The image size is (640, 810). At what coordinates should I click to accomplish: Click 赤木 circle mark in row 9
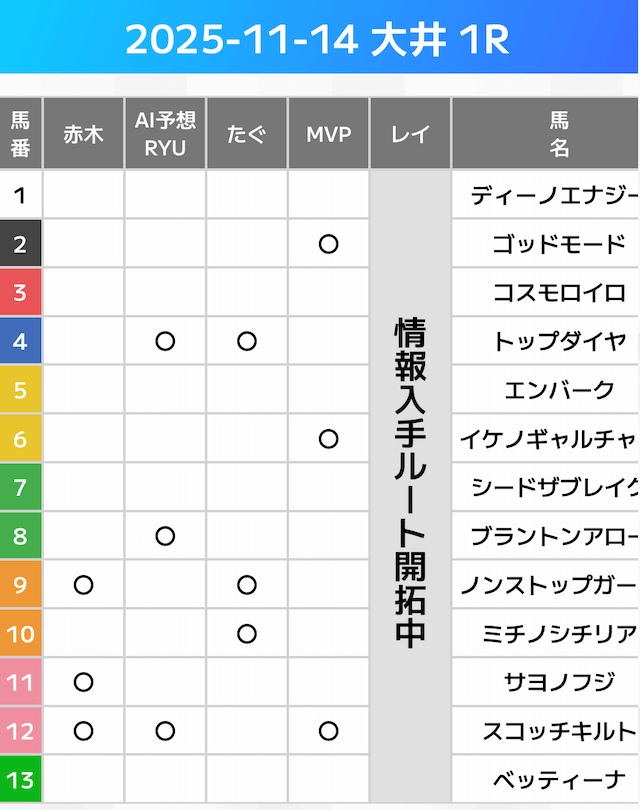(x=83, y=585)
